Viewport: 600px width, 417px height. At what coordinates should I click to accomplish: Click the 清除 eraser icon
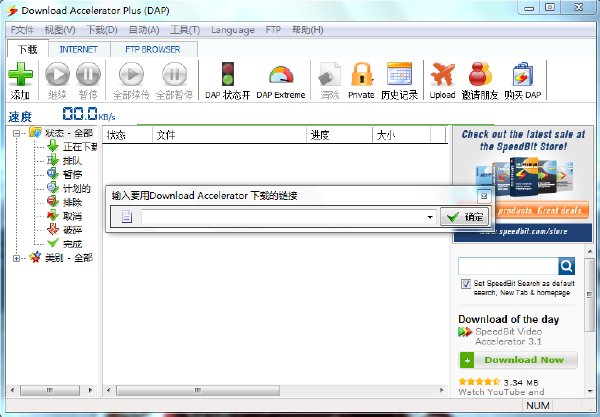click(329, 74)
